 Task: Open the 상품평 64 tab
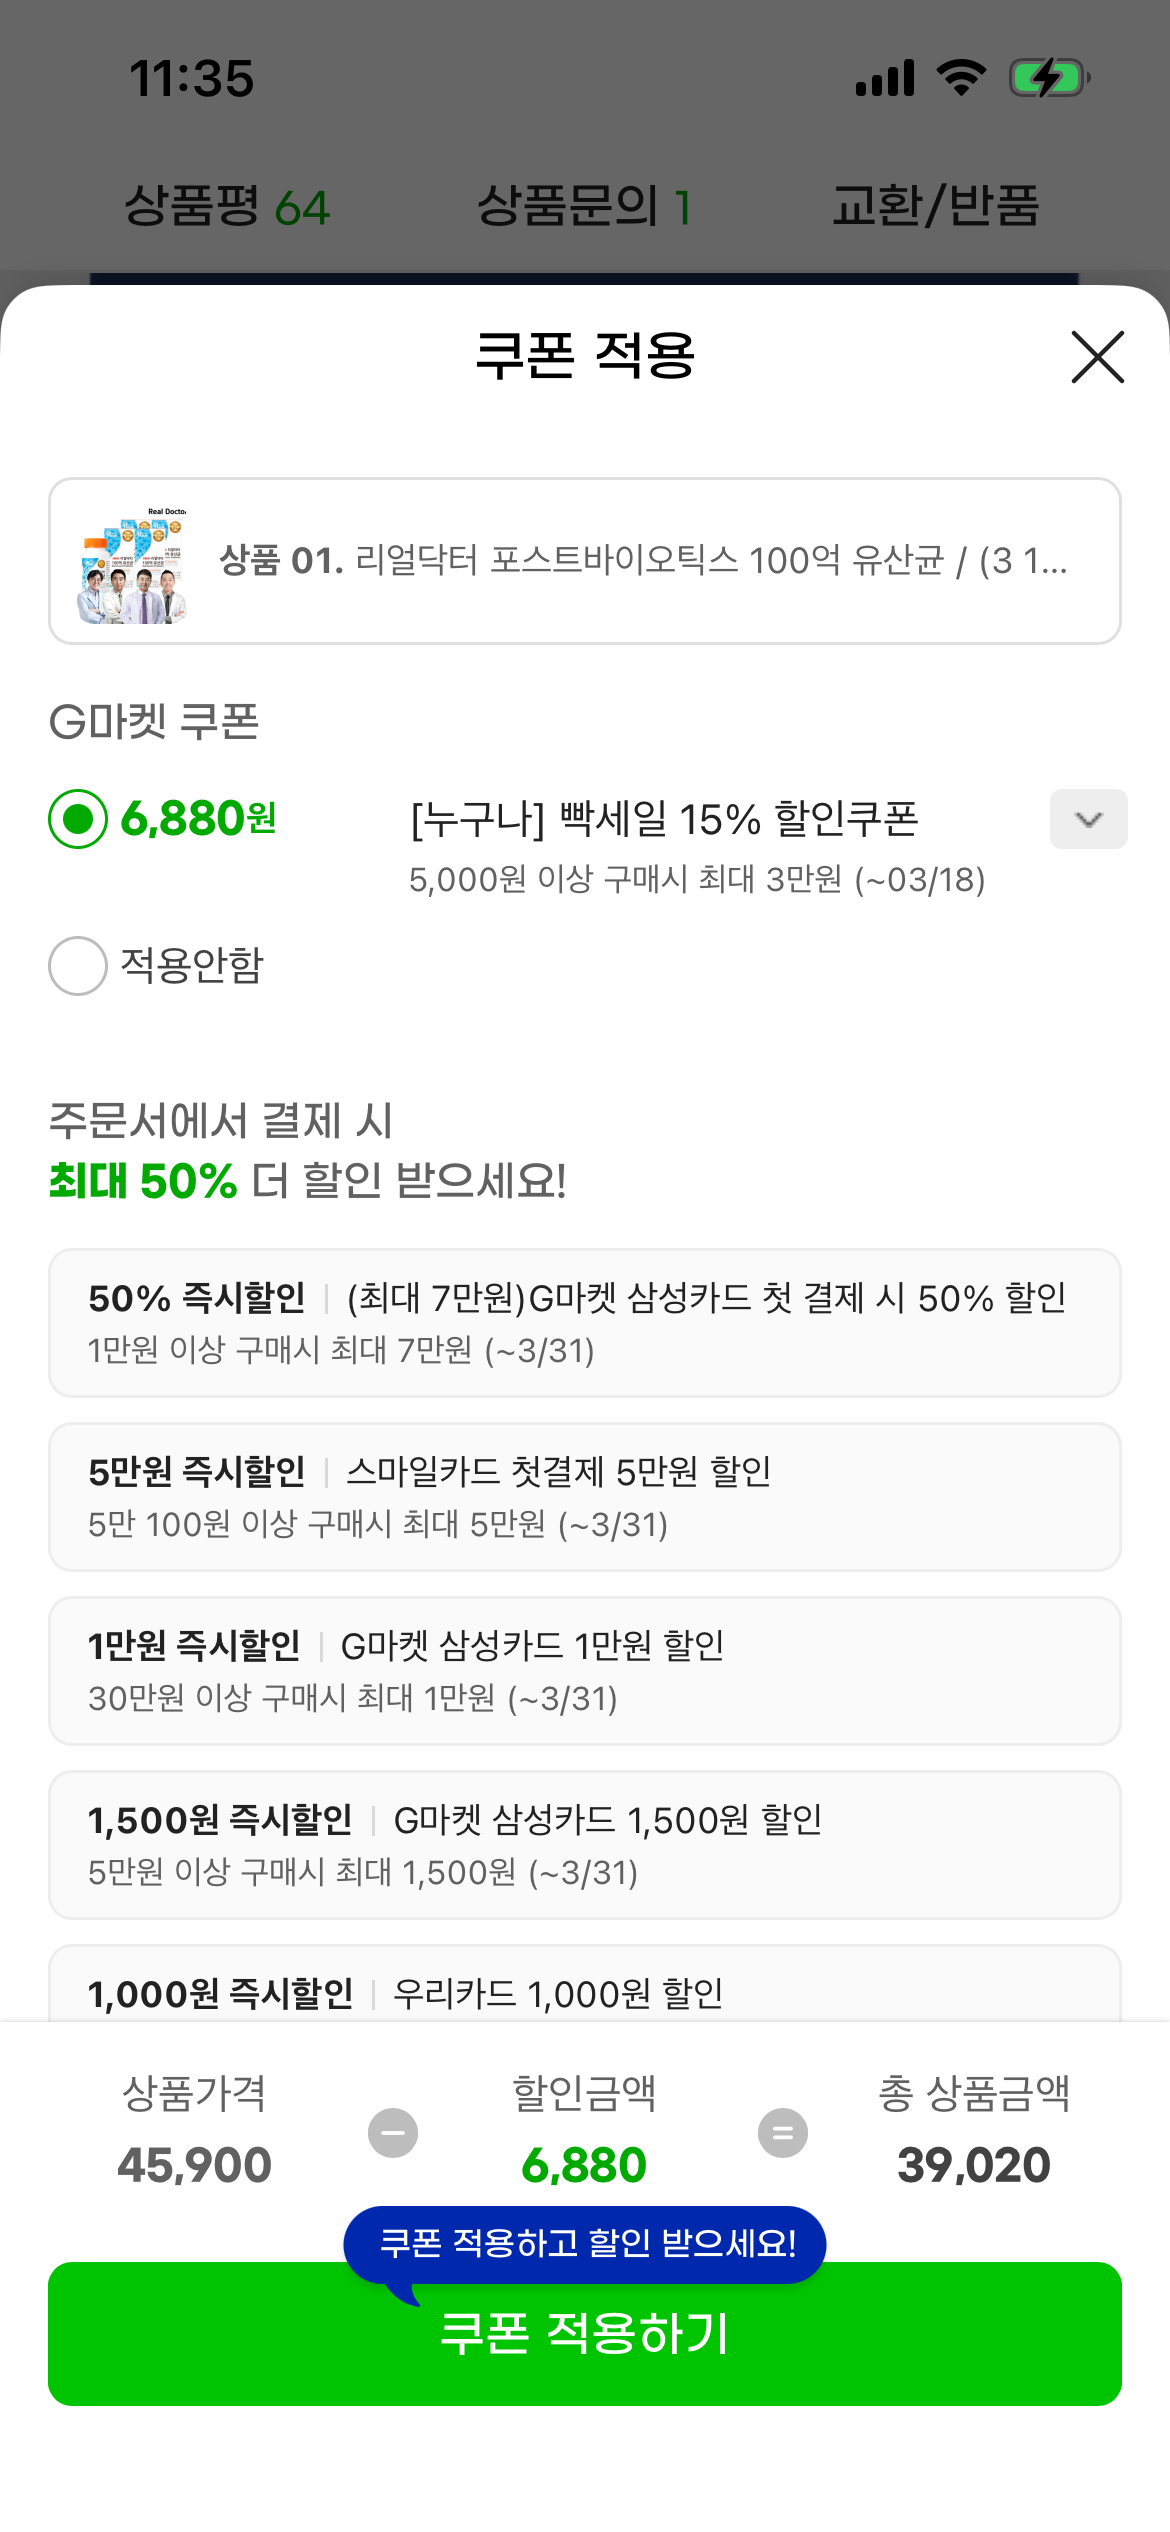[227, 206]
